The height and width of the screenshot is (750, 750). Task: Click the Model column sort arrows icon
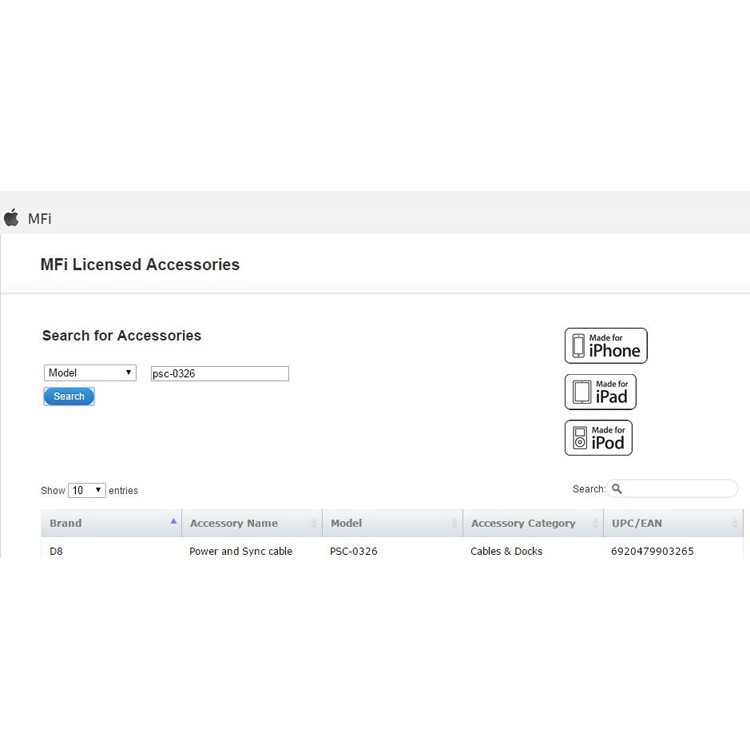[x=455, y=524]
